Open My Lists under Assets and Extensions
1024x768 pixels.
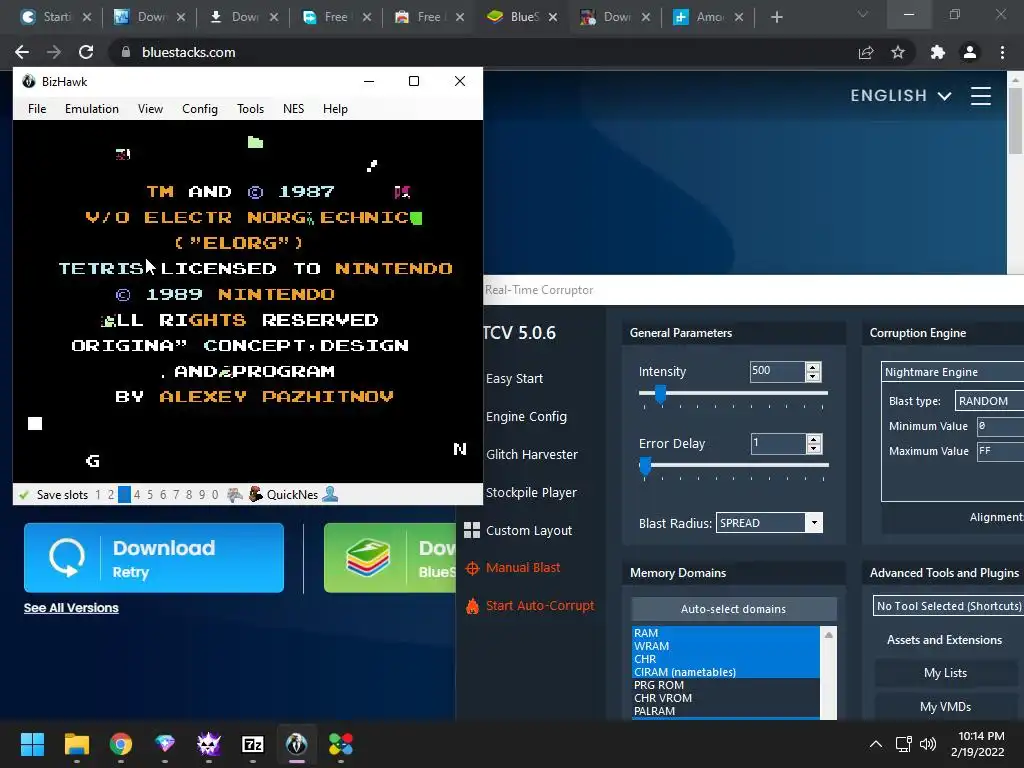click(x=945, y=673)
